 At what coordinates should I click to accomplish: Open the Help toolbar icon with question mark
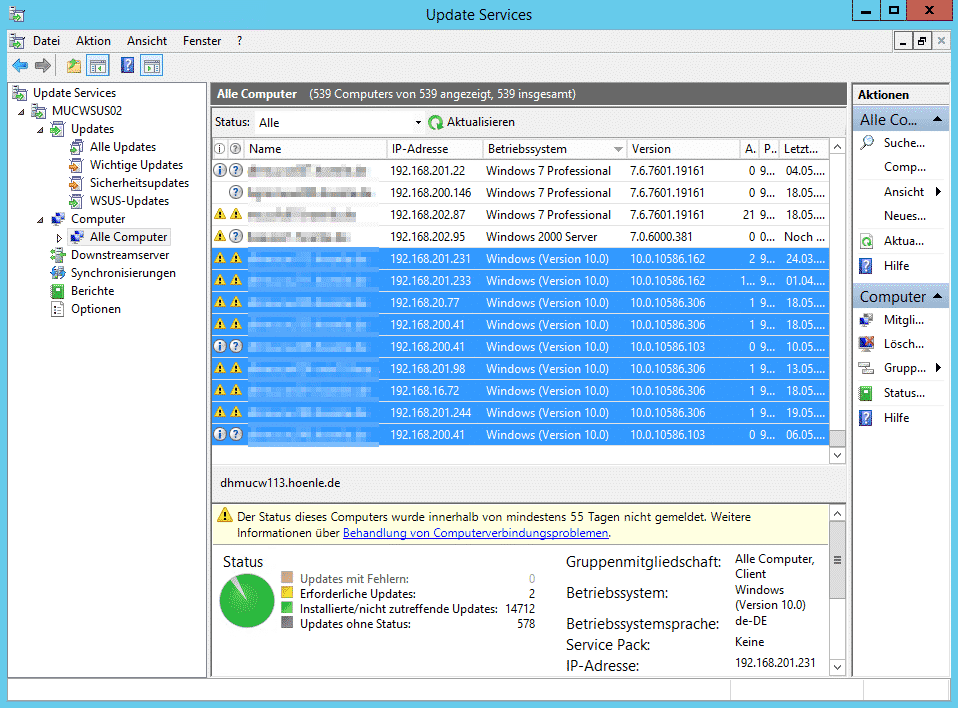(127, 65)
